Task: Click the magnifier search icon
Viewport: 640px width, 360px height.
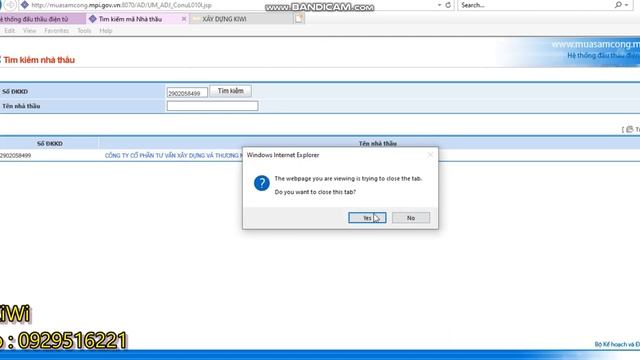Action: 618,5
